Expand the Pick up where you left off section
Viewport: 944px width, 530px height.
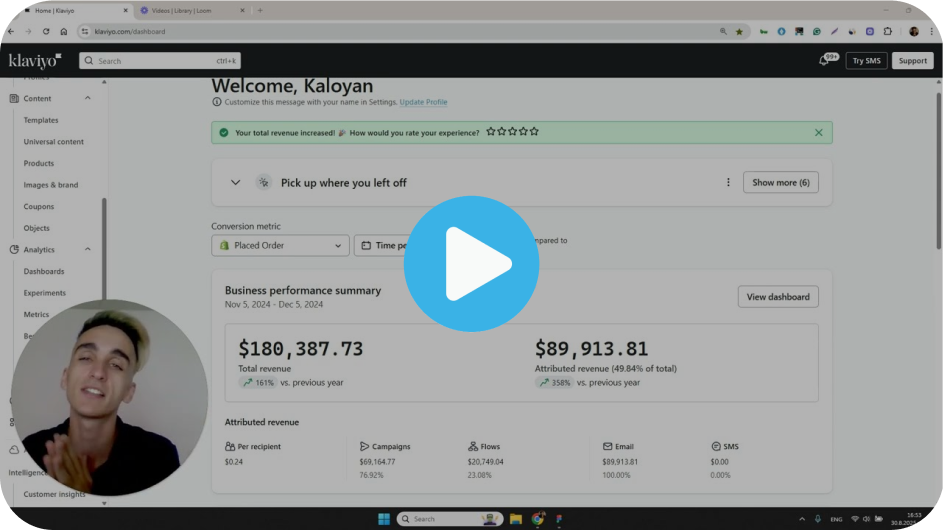236,183
